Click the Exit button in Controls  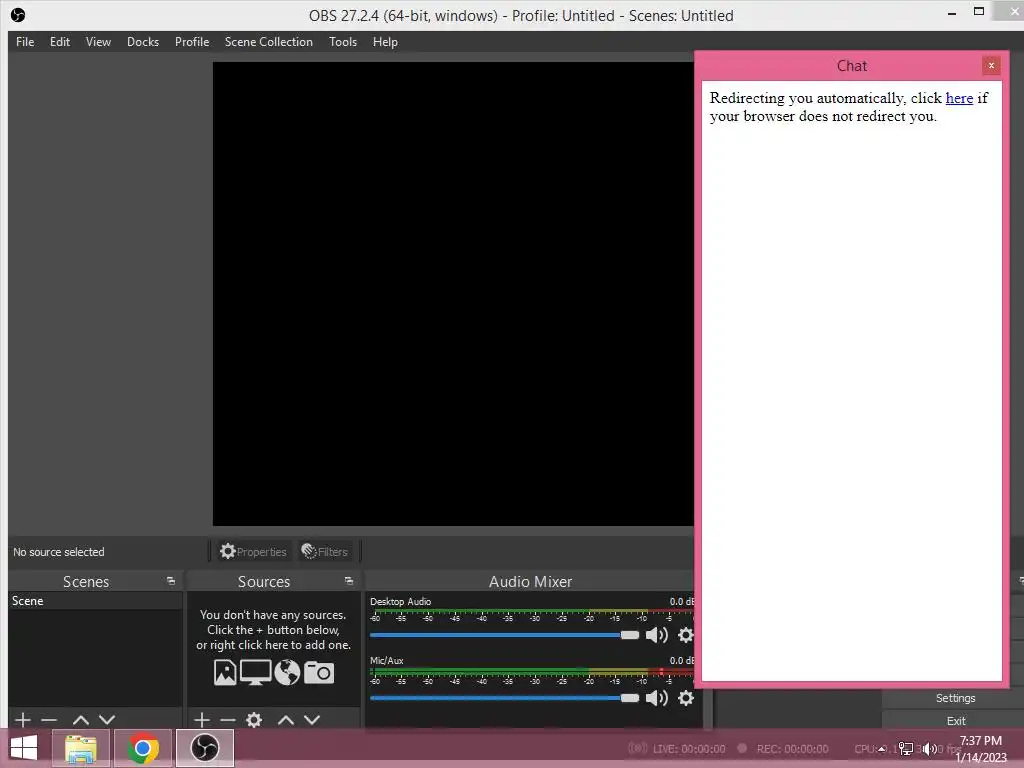tap(955, 721)
